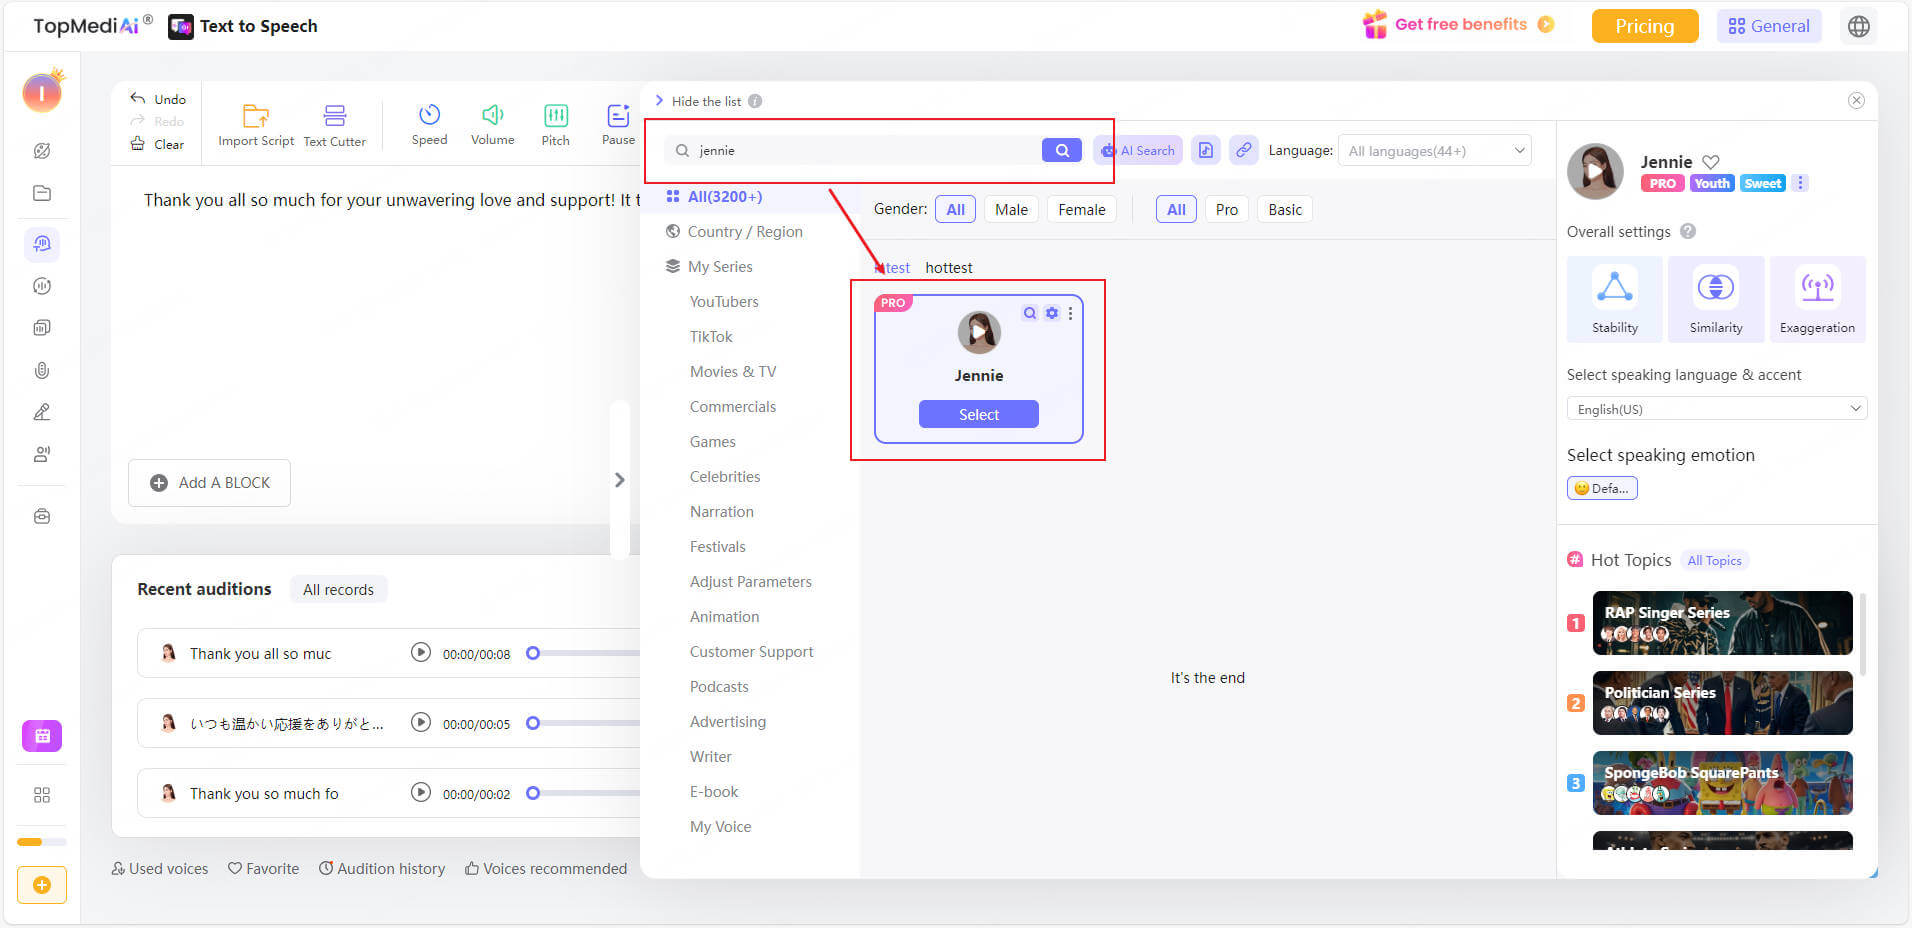Open the English(US) accent dropdown
The height and width of the screenshot is (928, 1912).
[1716, 409]
